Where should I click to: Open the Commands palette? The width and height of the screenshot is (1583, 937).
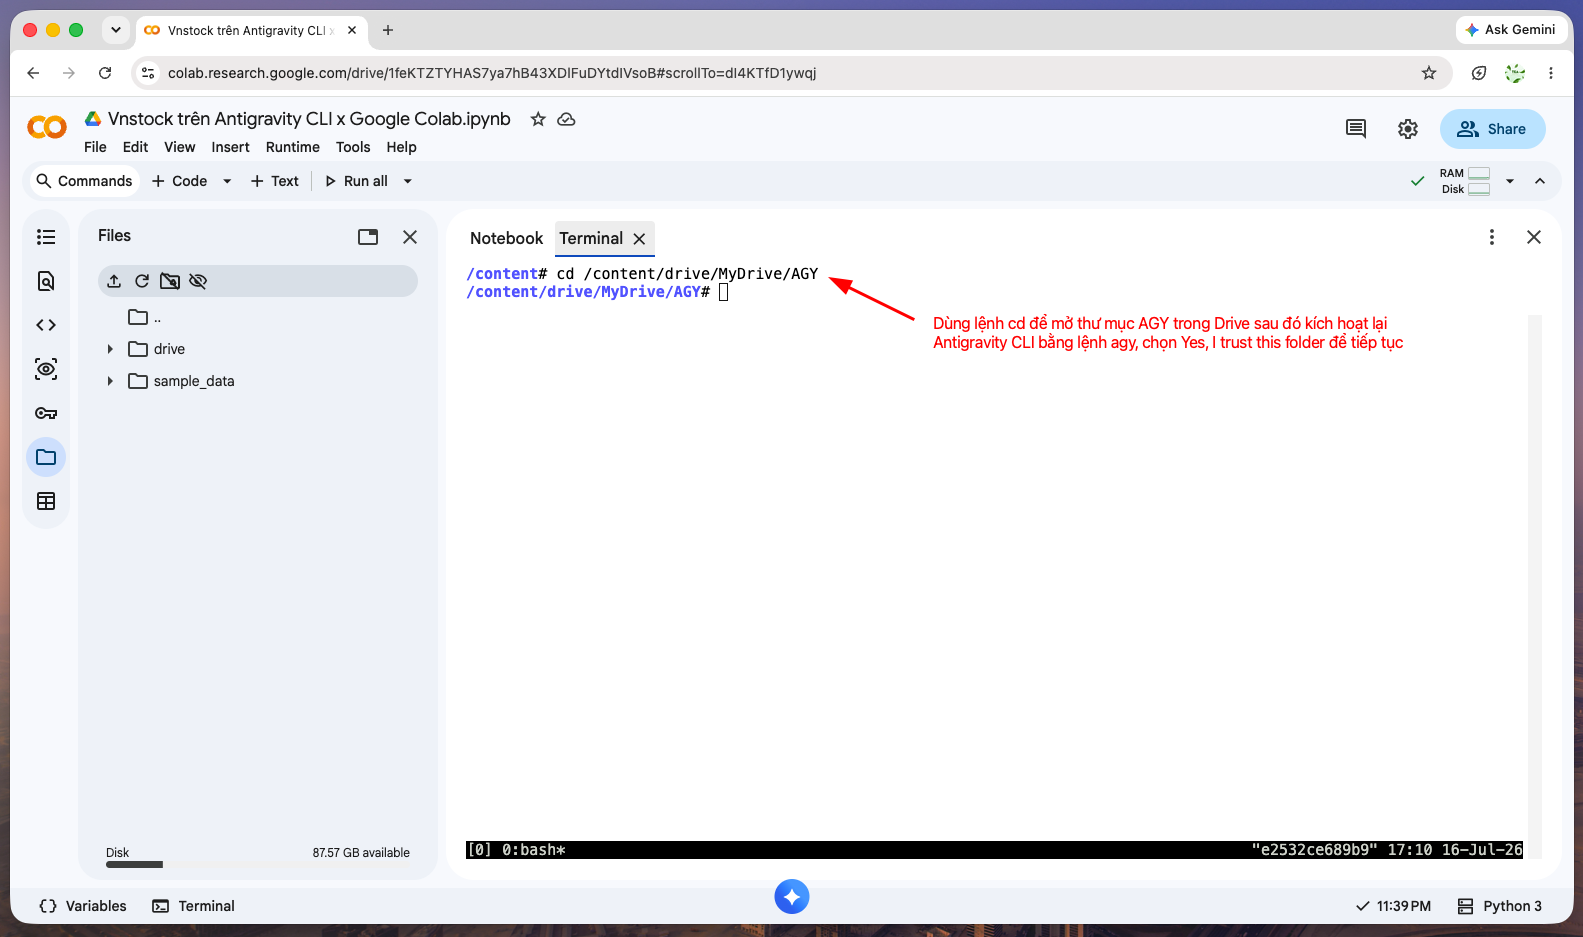pos(84,181)
